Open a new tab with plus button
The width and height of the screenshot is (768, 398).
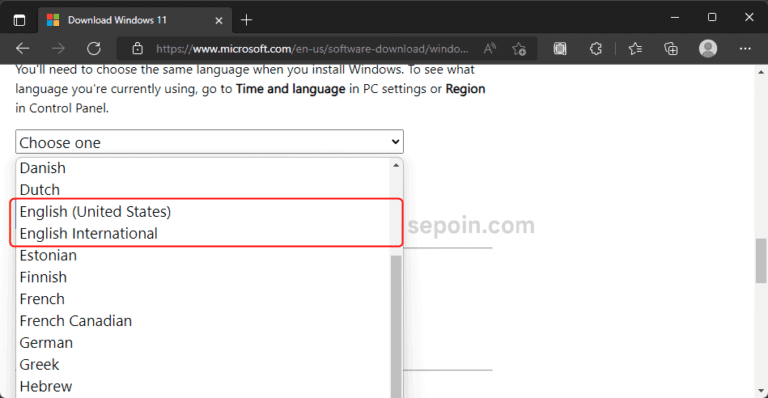(x=246, y=20)
